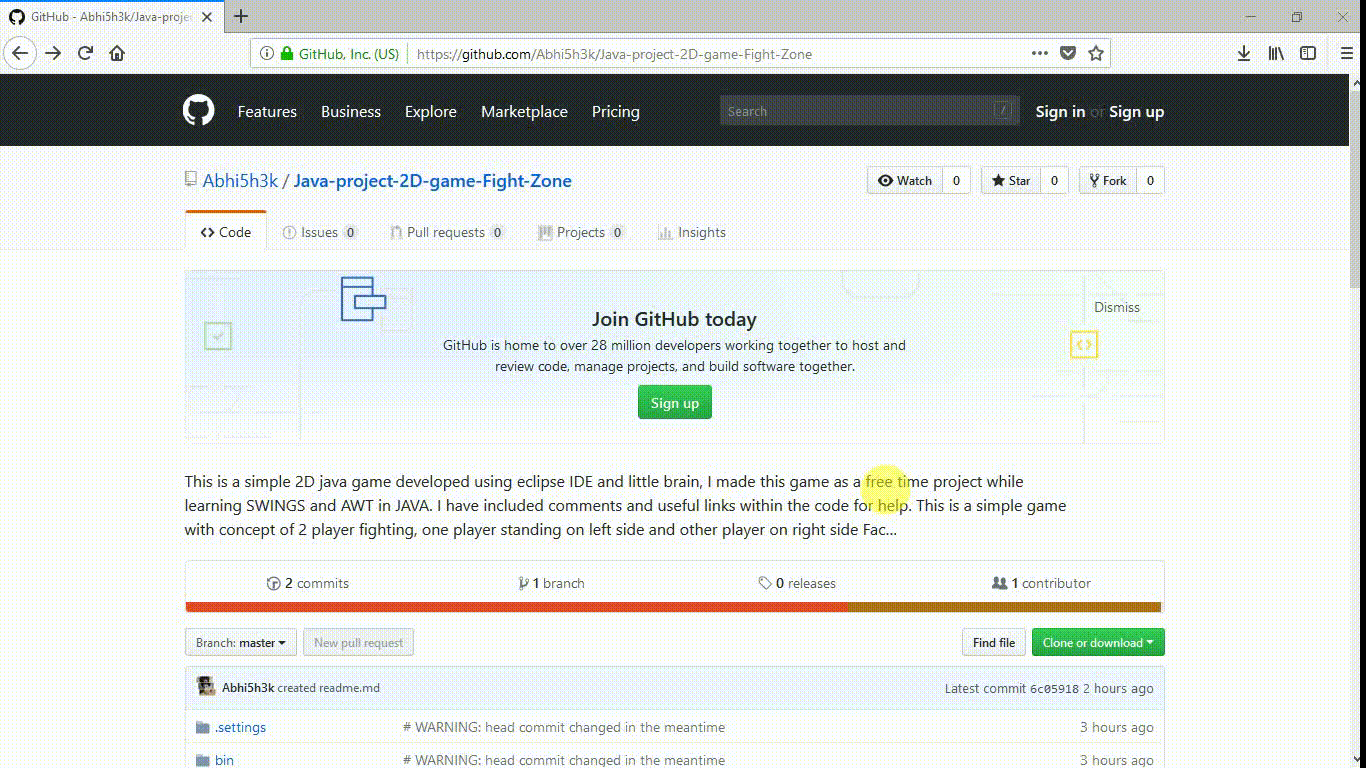This screenshot has width=1366, height=768.
Task: Open the Firefox Library icon
Action: 1276,54
